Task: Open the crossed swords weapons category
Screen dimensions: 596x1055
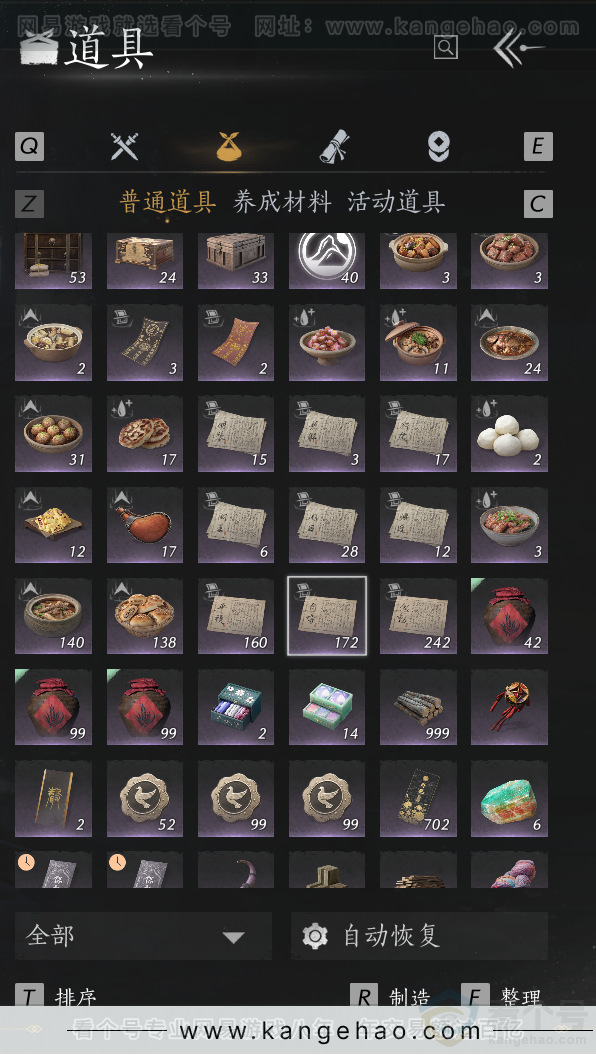Action: pos(124,146)
